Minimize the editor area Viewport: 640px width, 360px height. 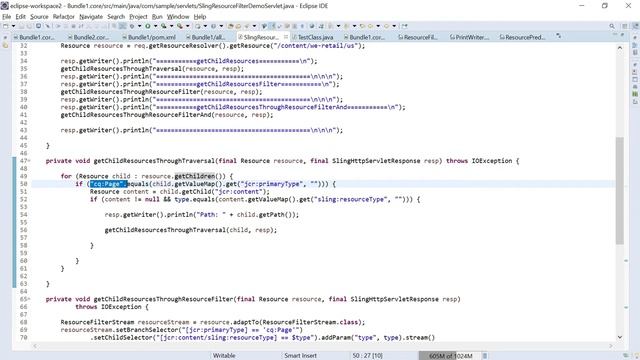tap(615, 35)
